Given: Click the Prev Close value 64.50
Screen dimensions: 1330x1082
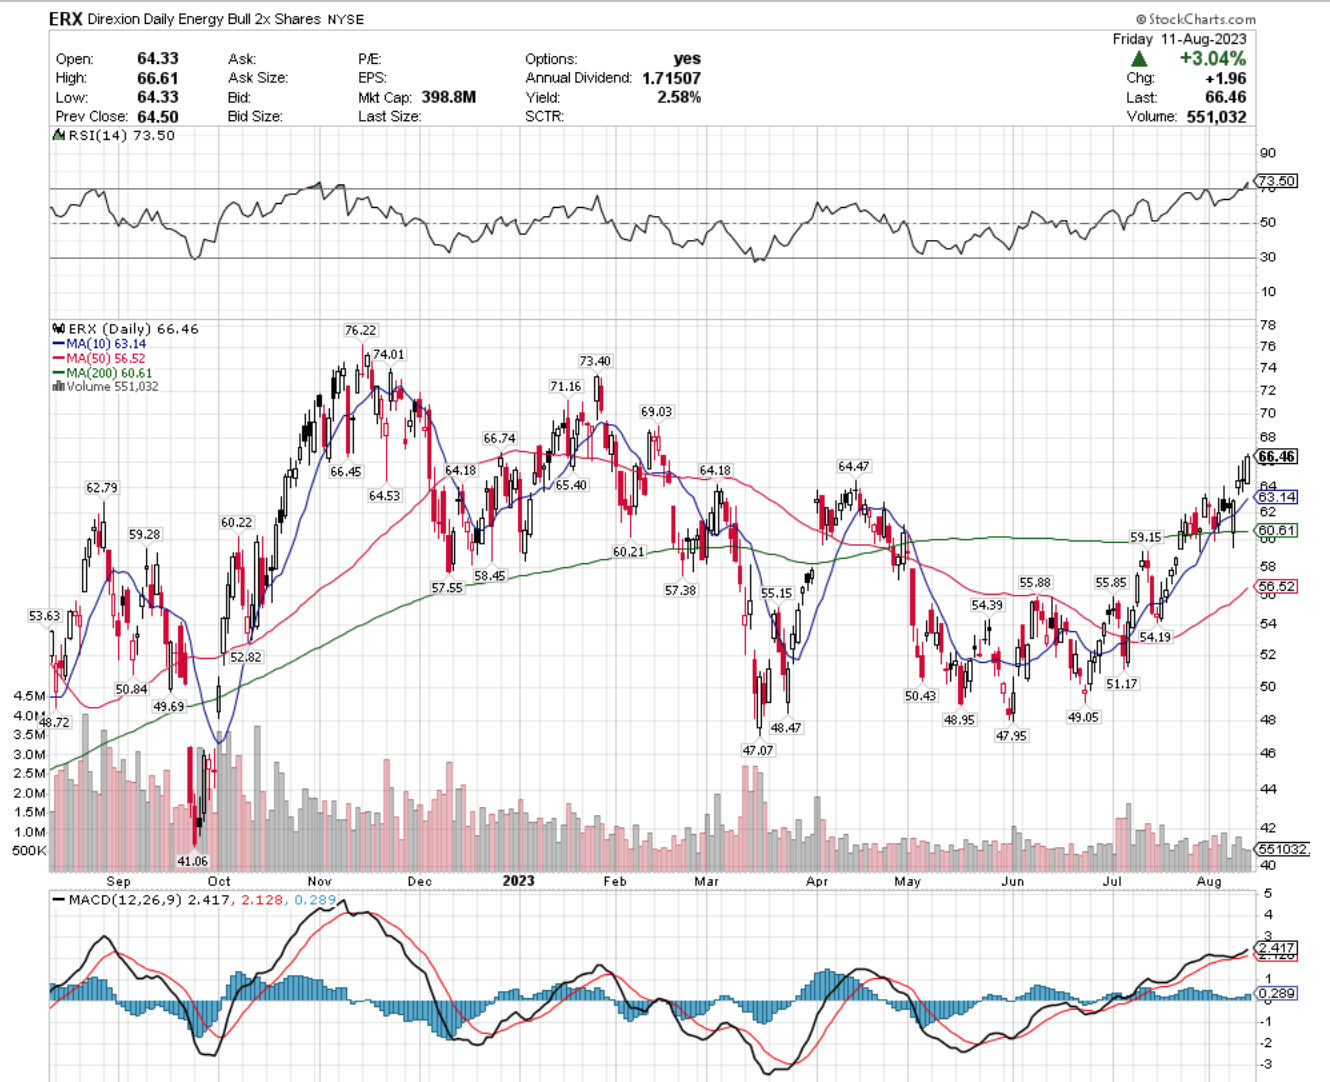Looking at the screenshot, I should coord(157,116).
